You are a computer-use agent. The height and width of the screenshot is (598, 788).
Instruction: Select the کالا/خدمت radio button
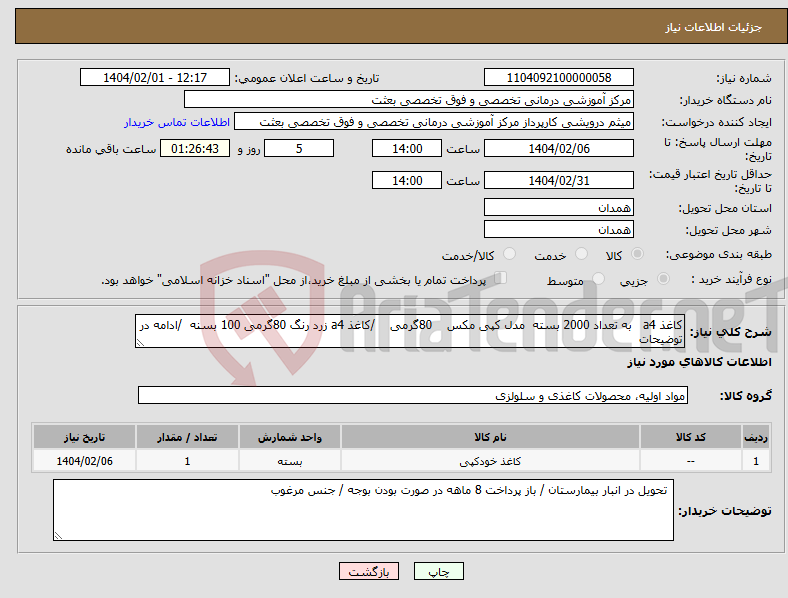point(510,254)
